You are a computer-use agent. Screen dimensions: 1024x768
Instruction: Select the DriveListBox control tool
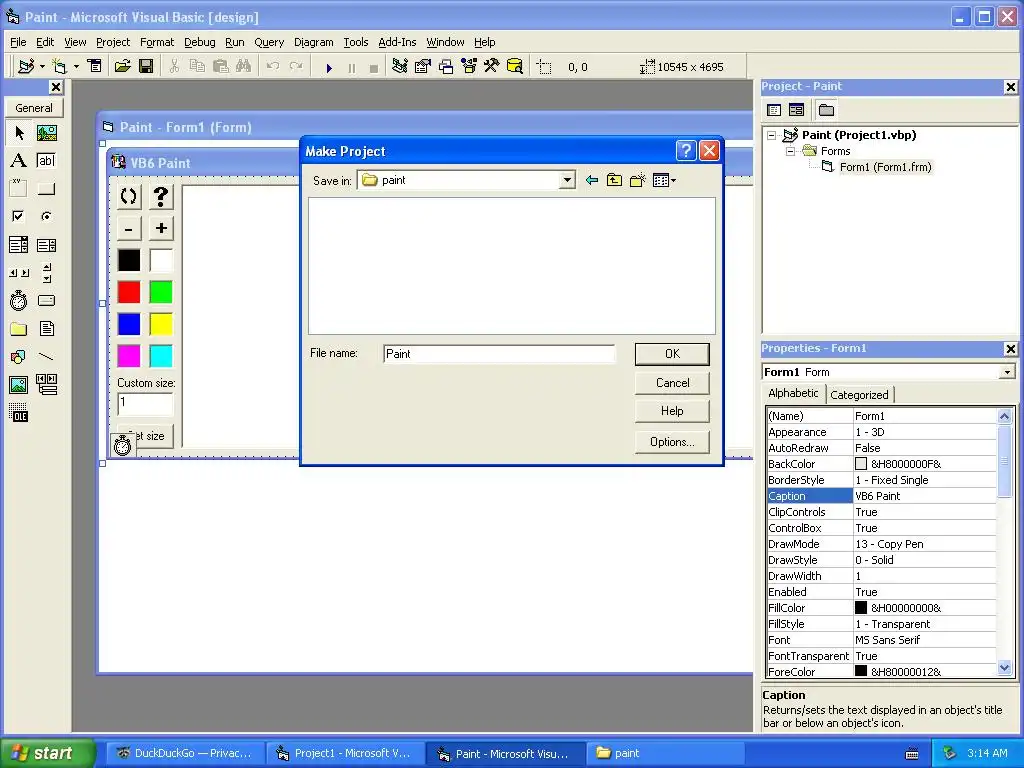[46, 300]
